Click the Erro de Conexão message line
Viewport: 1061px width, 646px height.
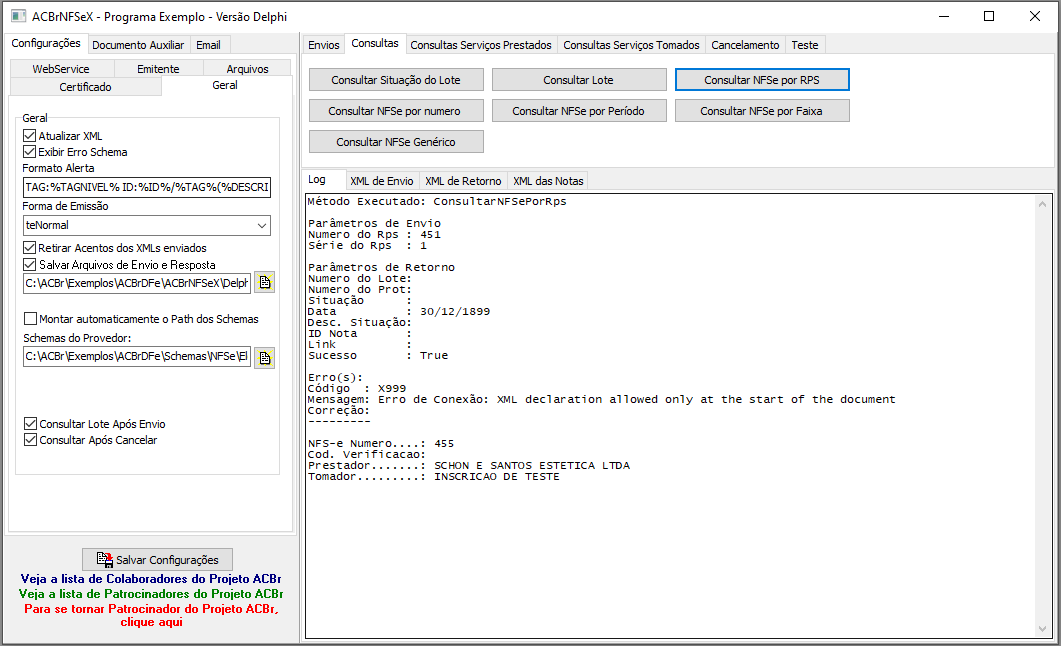pyautogui.click(x=602, y=400)
